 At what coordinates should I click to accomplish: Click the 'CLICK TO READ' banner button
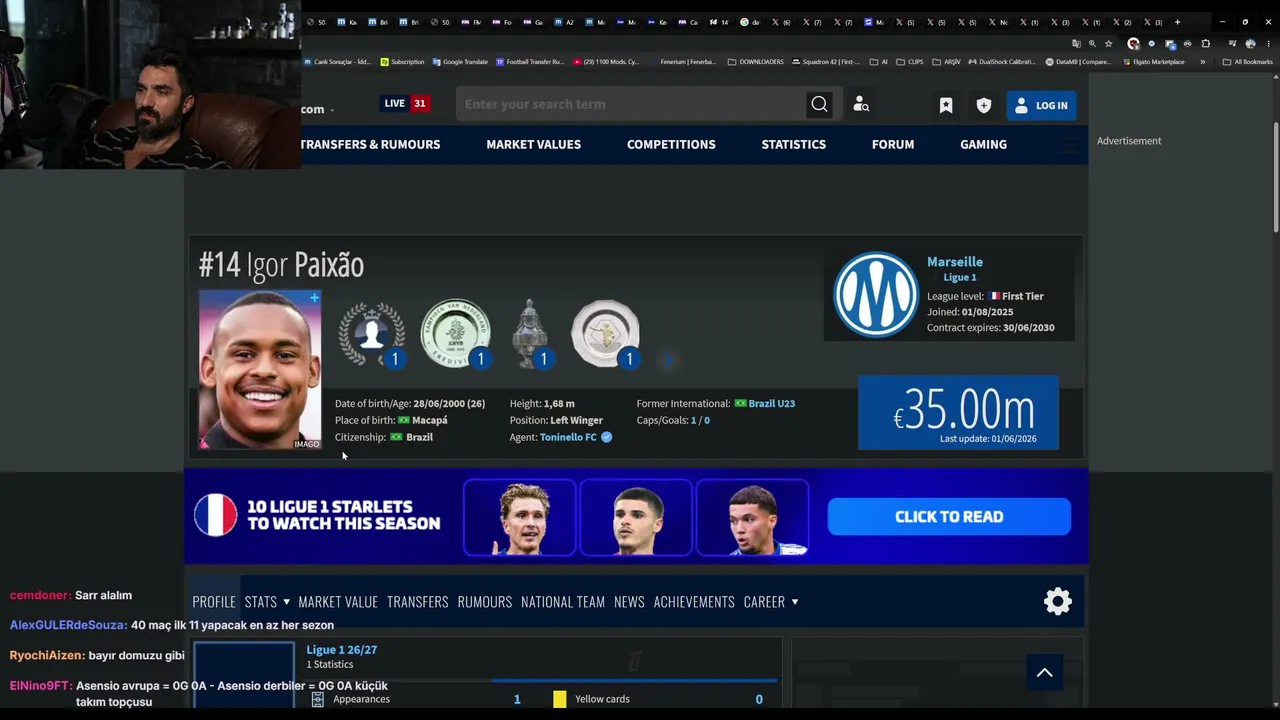(x=949, y=517)
